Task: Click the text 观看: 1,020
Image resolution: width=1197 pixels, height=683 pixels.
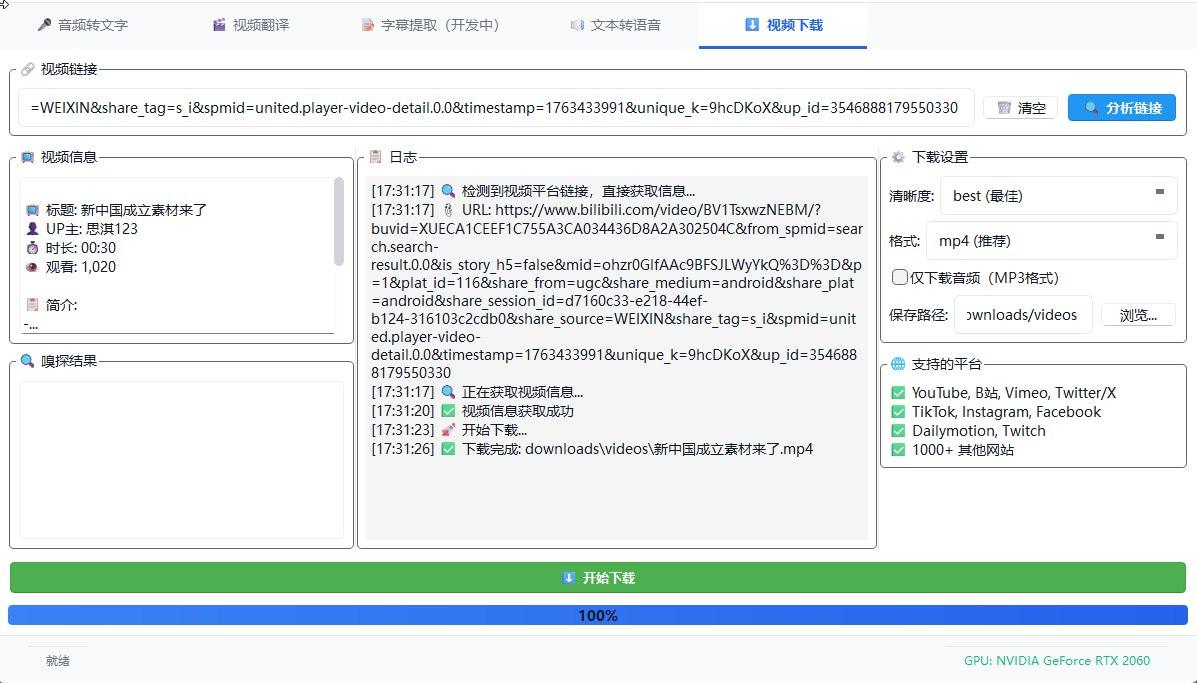Action: click(x=81, y=267)
